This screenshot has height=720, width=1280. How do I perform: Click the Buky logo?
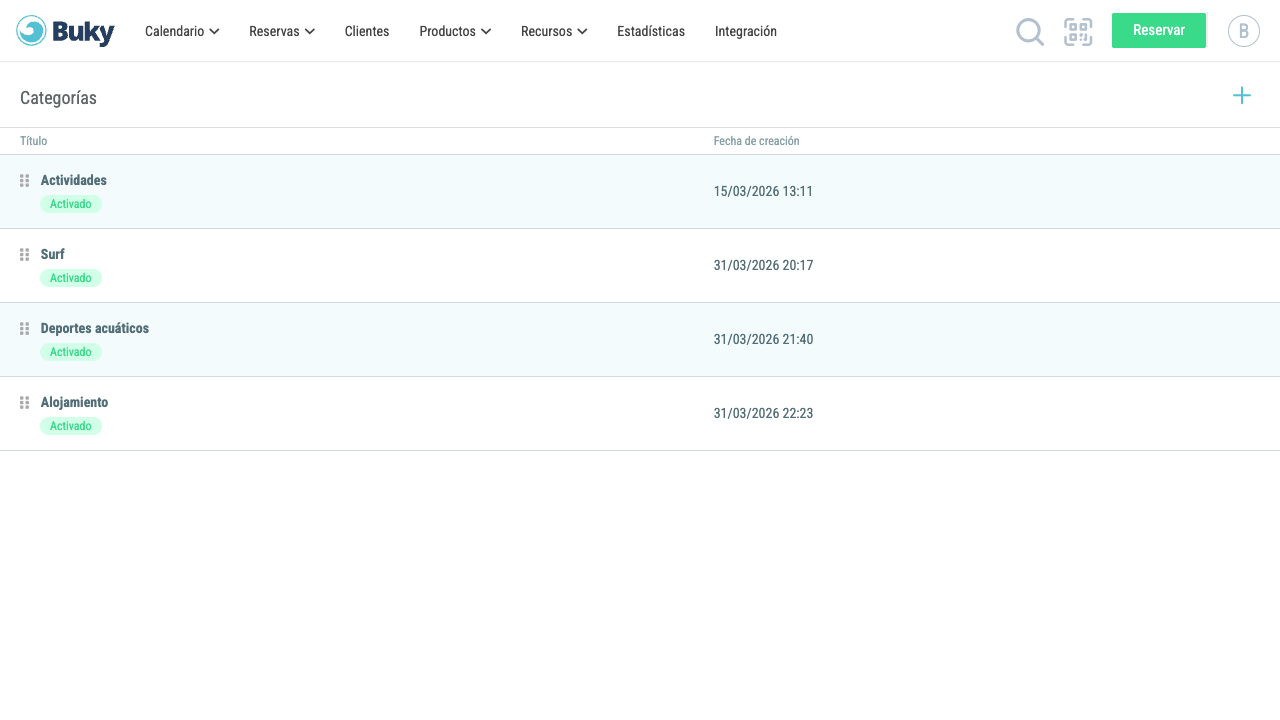pos(66,31)
